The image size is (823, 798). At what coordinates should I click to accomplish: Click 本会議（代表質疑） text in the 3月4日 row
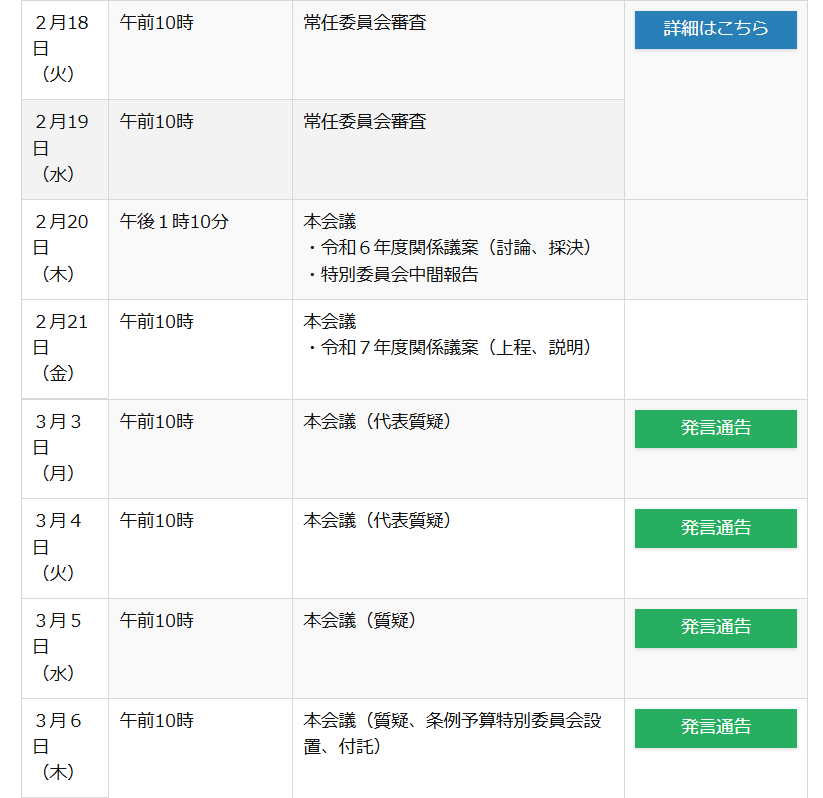pyautogui.click(x=377, y=521)
